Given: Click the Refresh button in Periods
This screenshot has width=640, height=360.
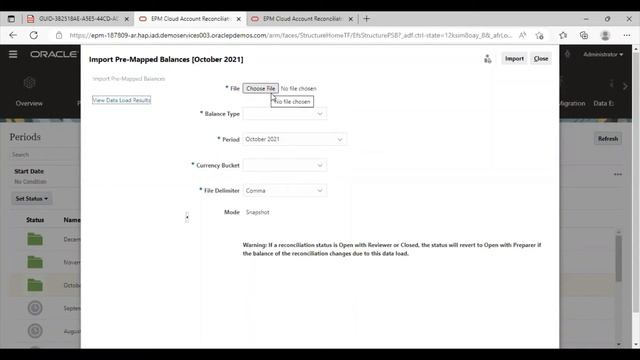Looking at the screenshot, I should (x=608, y=139).
